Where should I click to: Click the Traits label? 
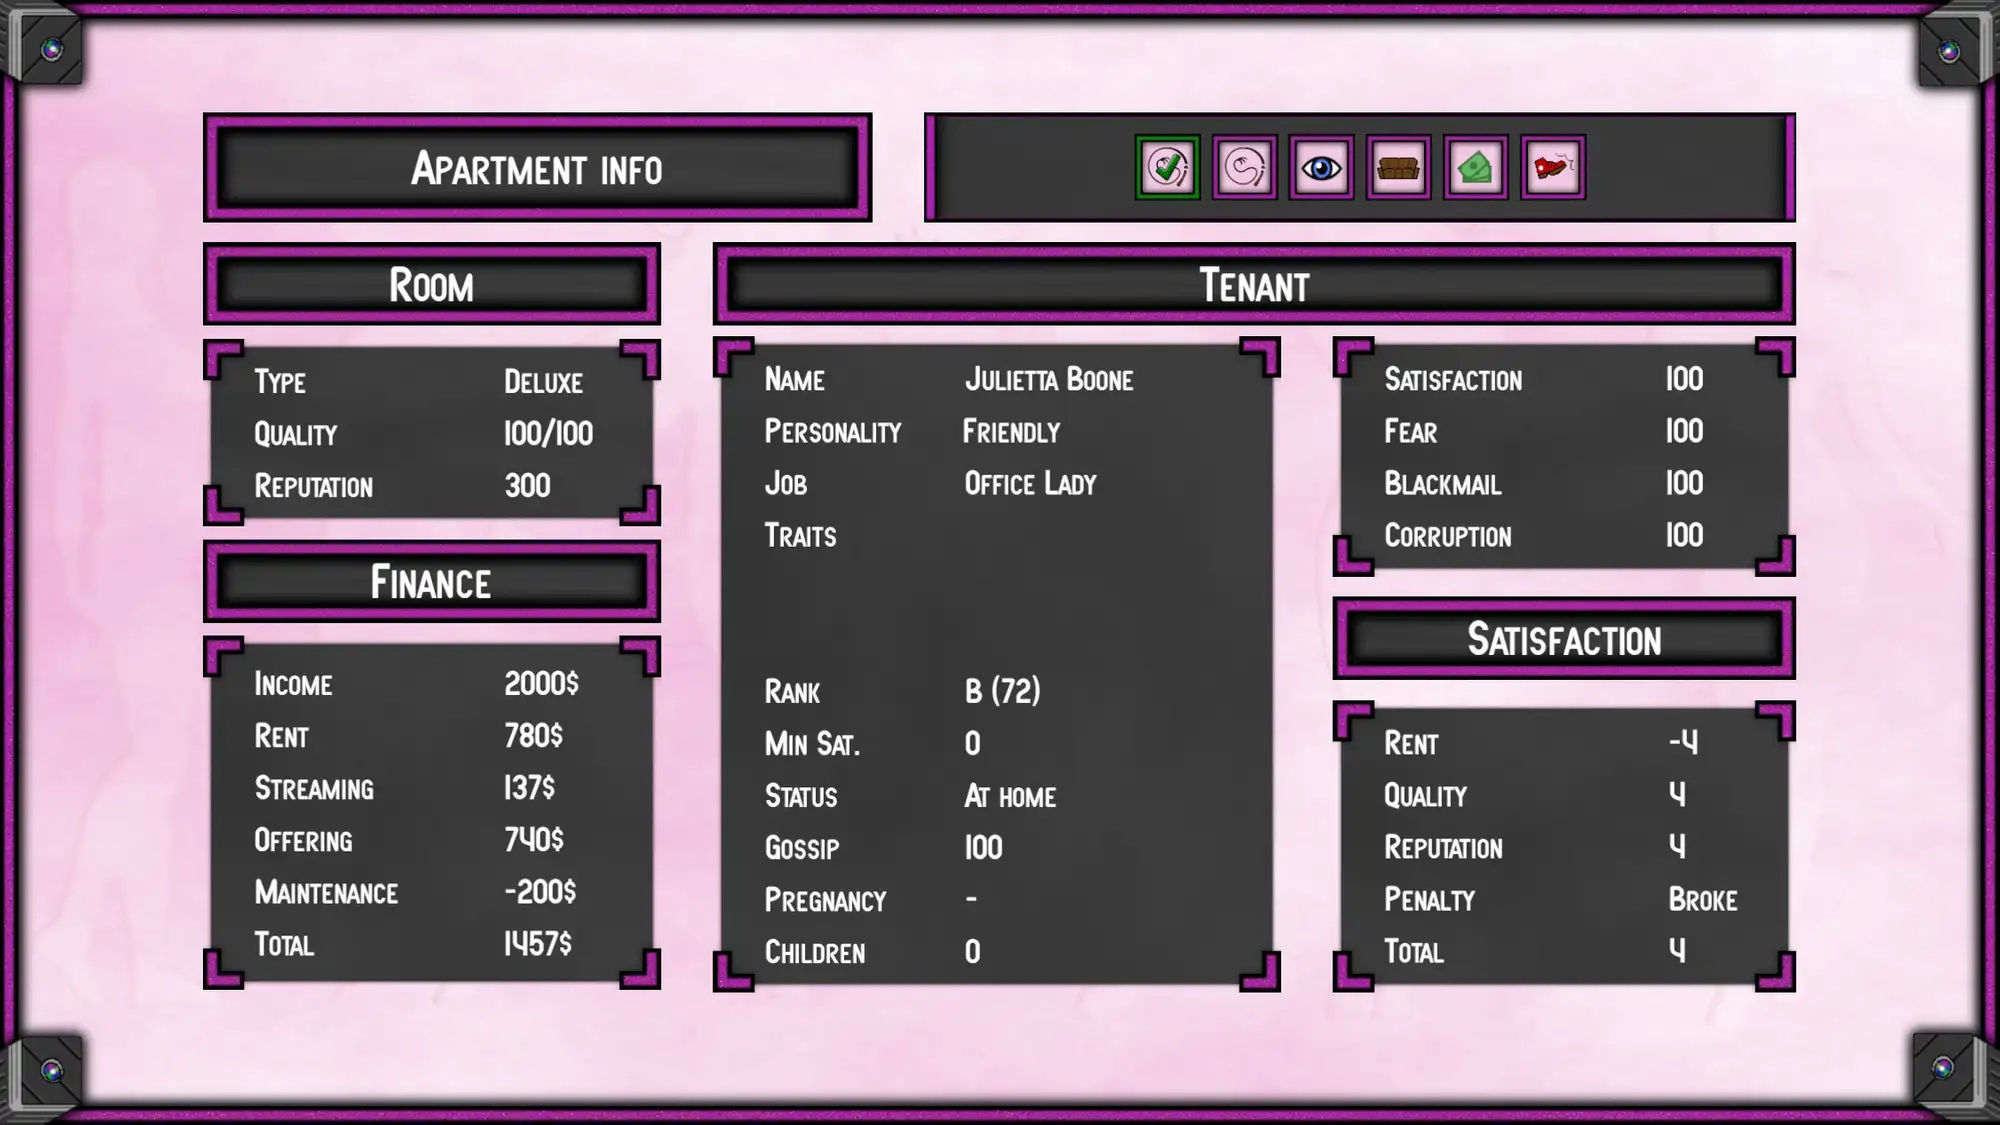[800, 536]
